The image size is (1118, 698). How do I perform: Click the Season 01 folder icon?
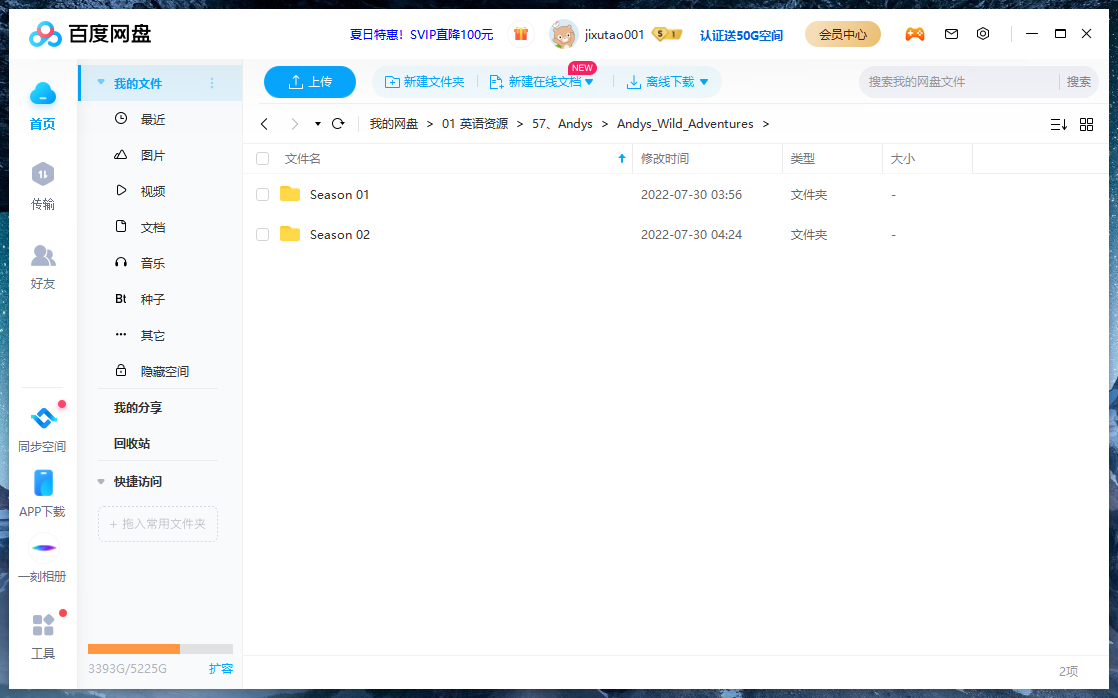[290, 194]
